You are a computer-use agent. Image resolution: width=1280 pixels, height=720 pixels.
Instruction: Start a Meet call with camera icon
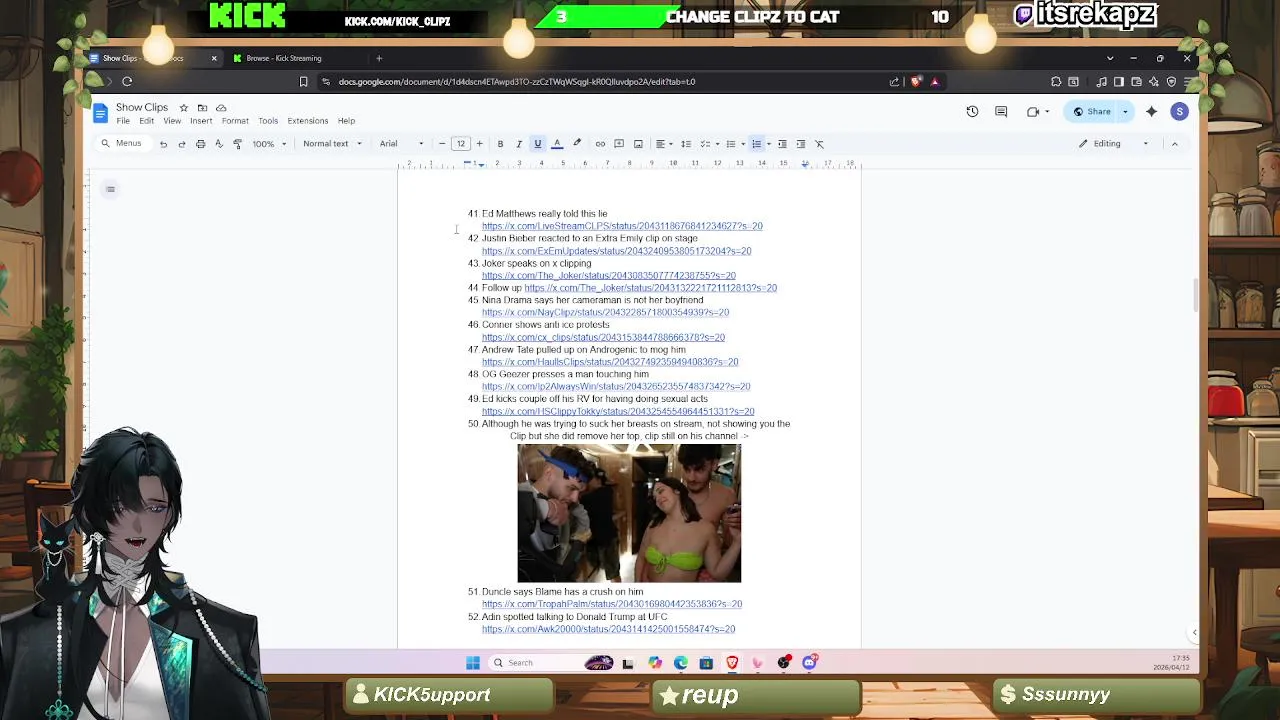coord(1033,112)
